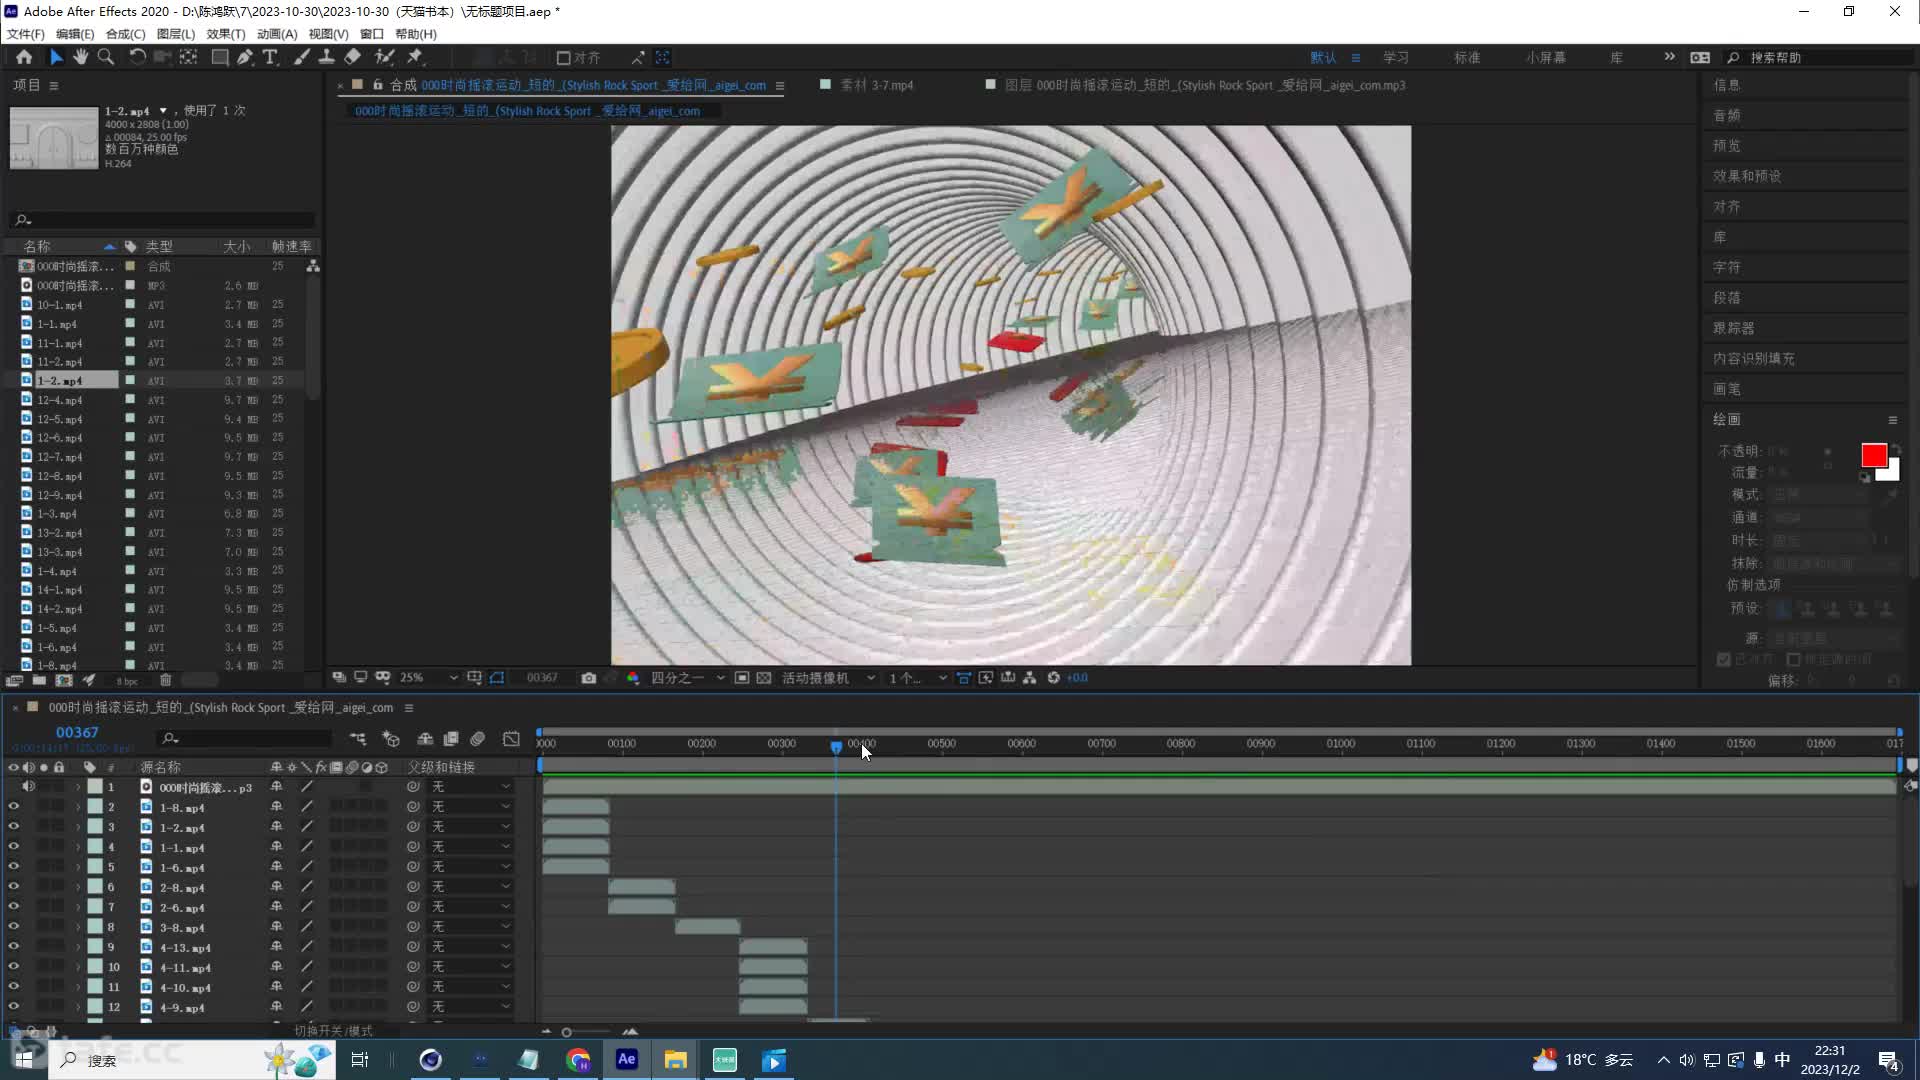Screen dimensions: 1920x1080
Task: Switch to the 学习 workspace
Action: [x=1396, y=58]
